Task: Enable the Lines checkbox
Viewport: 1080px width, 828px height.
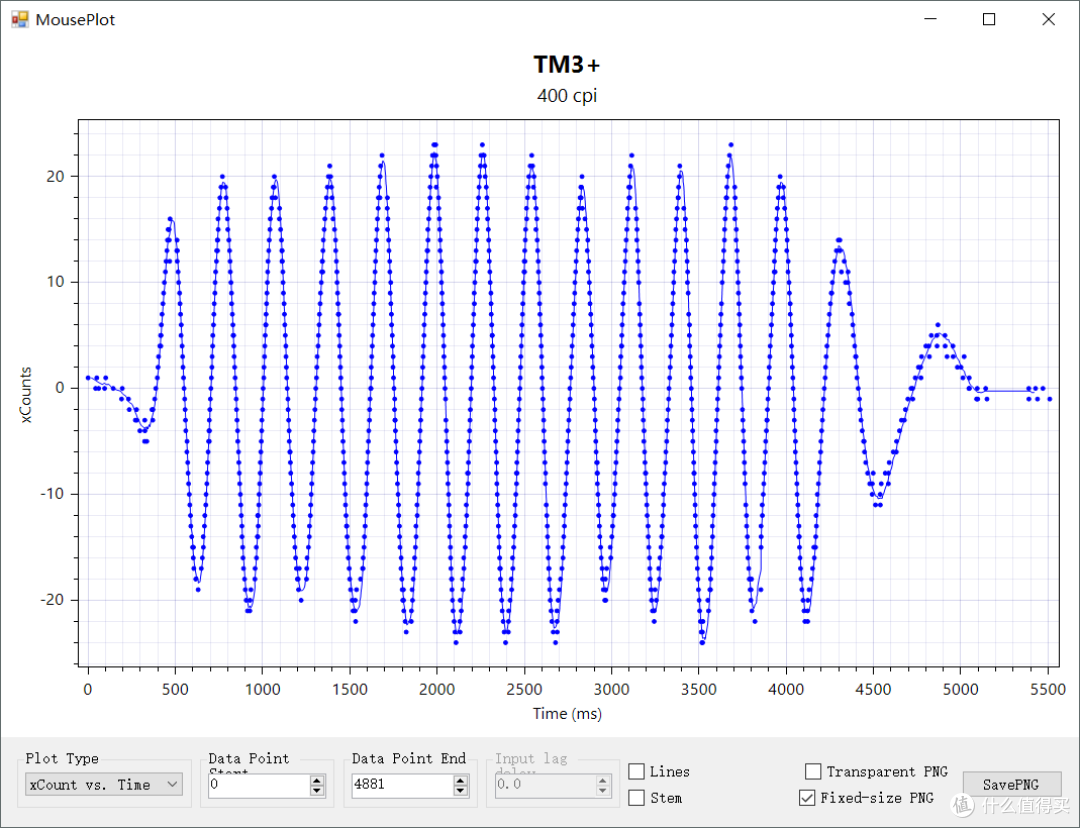Action: [x=637, y=772]
